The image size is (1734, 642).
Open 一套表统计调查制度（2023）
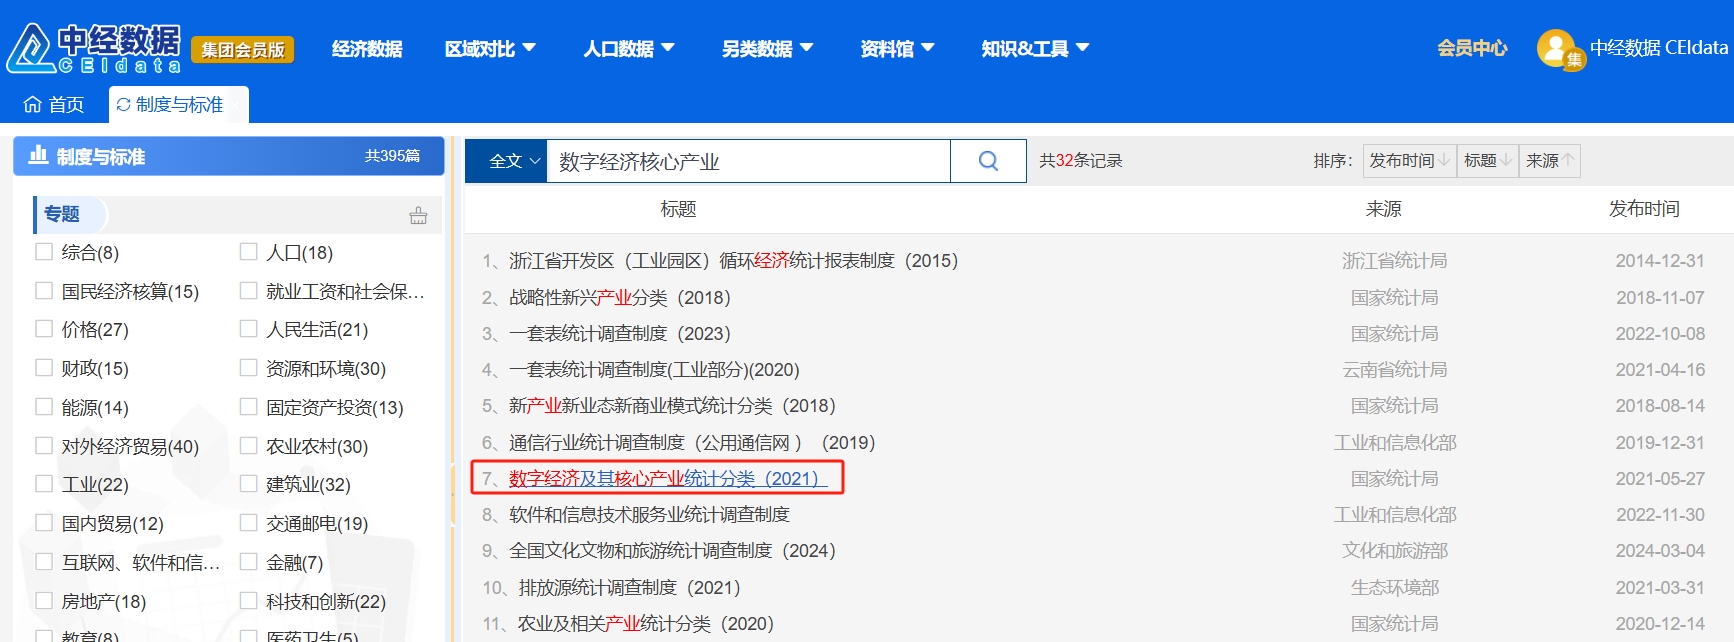pos(619,333)
